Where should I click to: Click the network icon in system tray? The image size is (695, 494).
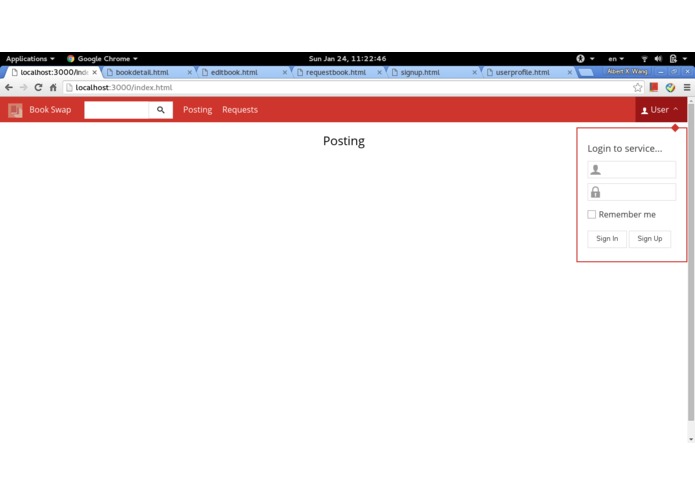(x=644, y=58)
